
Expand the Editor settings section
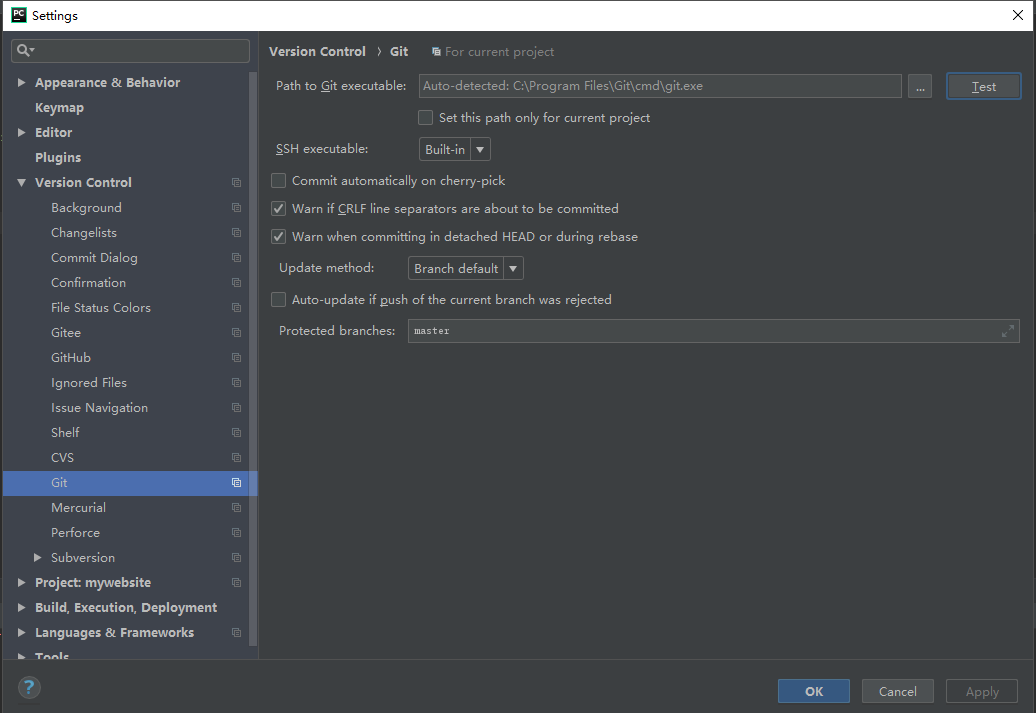[21, 133]
